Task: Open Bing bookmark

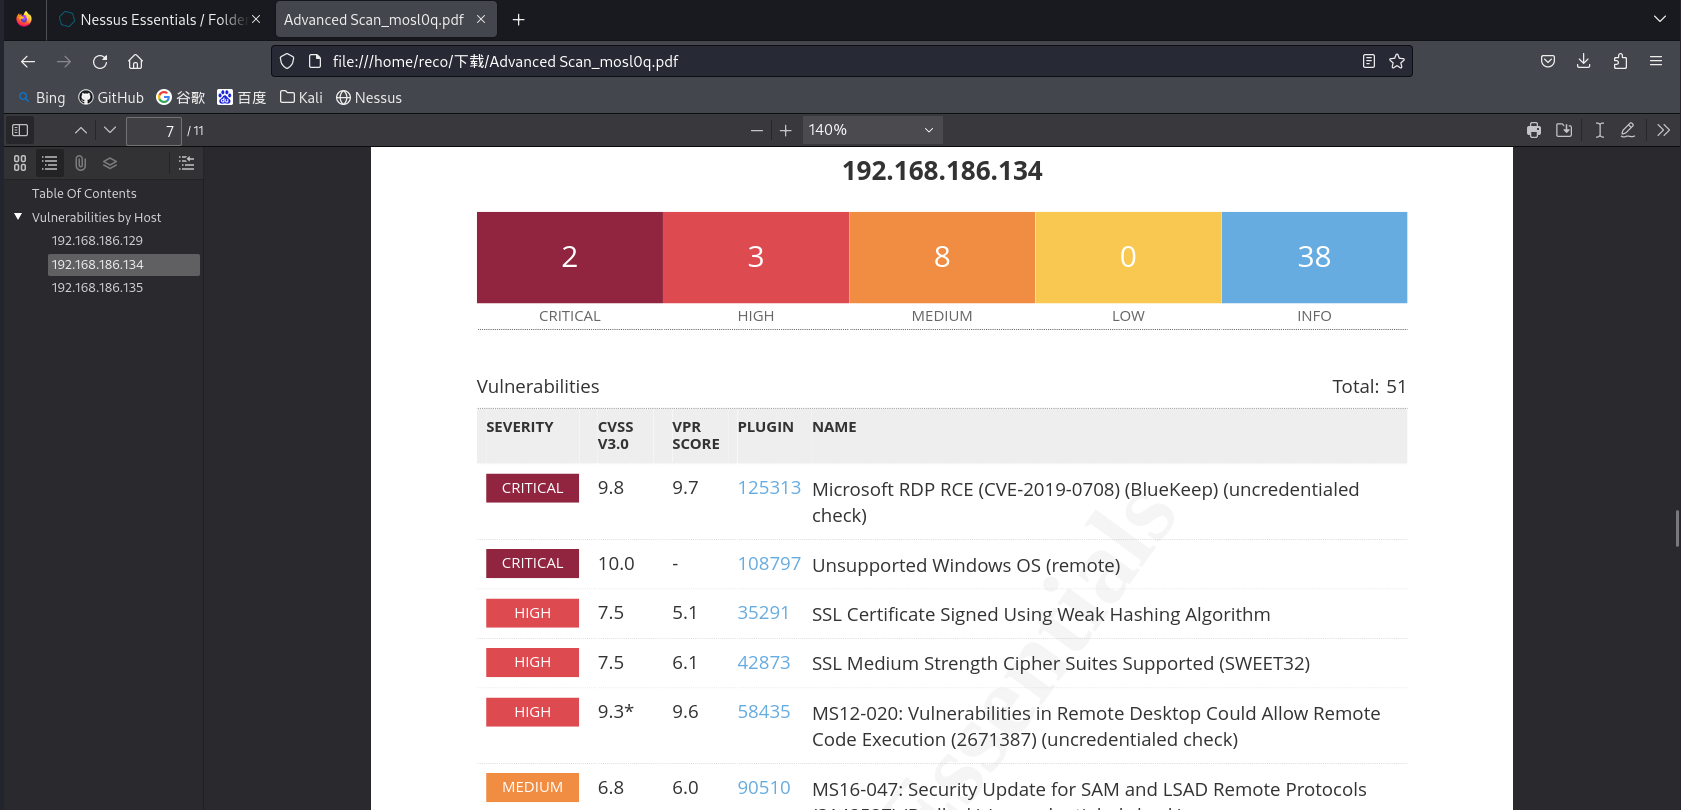Action: (41, 98)
